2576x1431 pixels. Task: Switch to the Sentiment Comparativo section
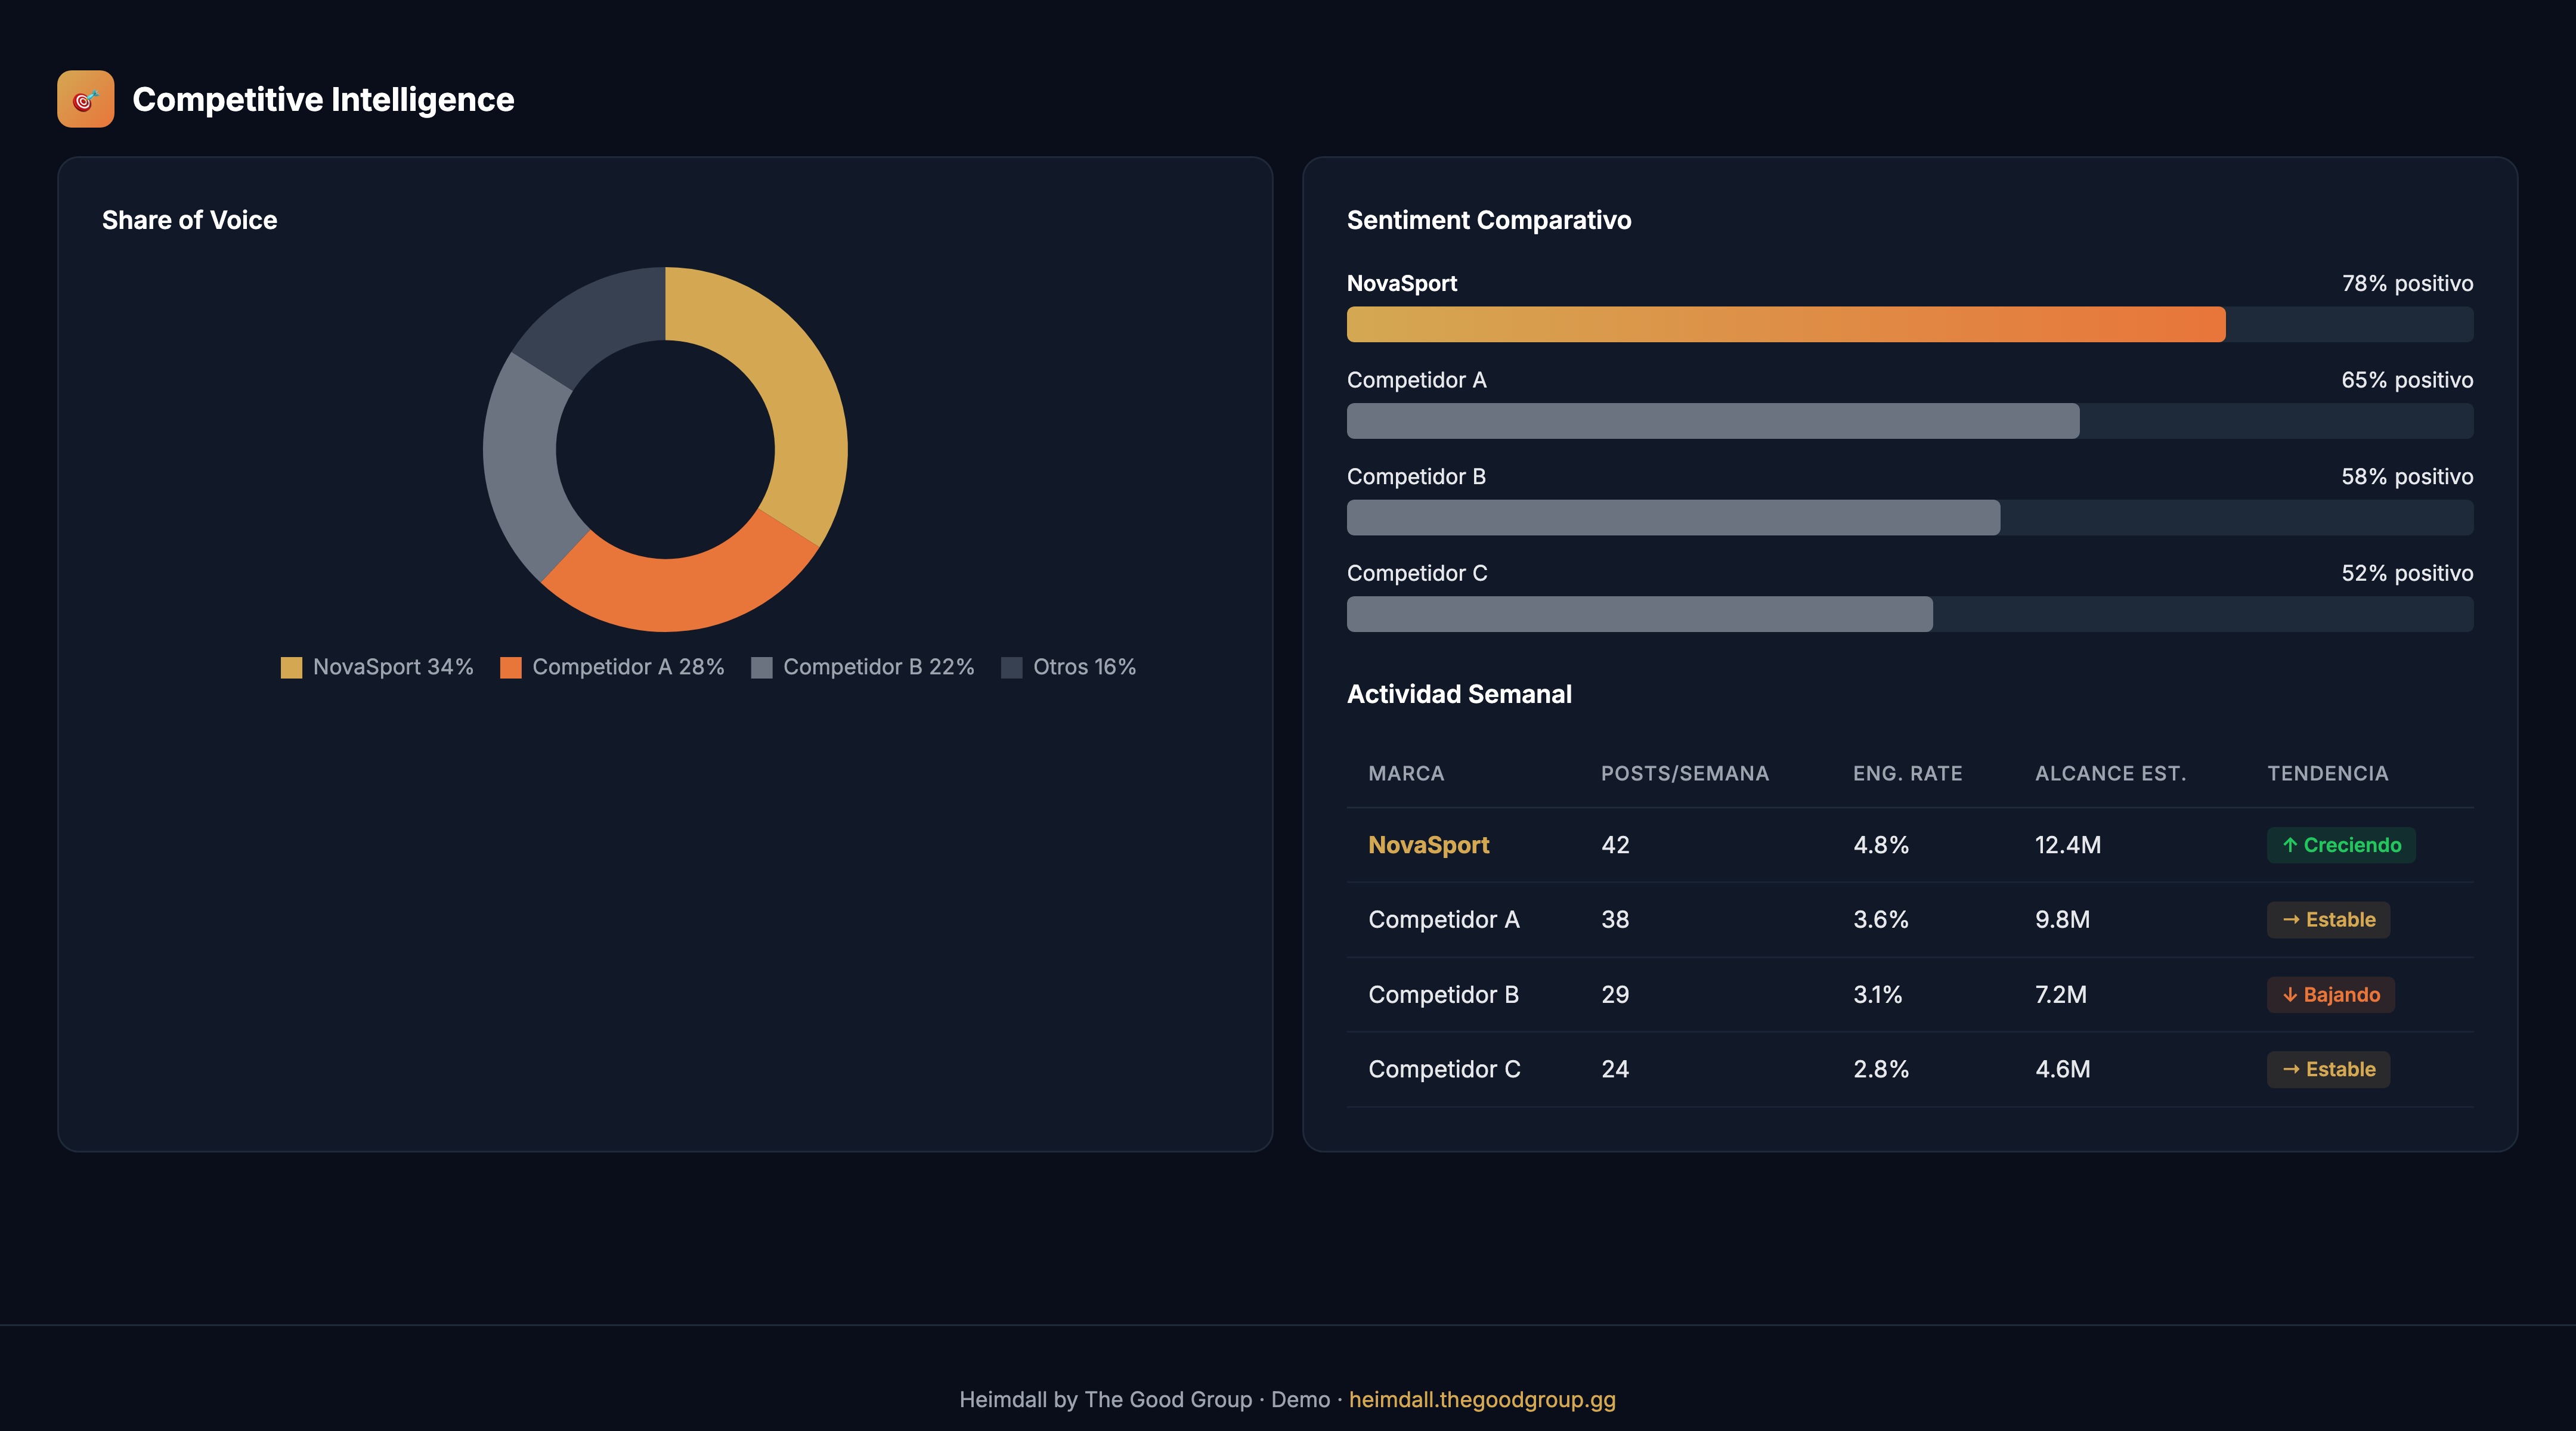1489,220
